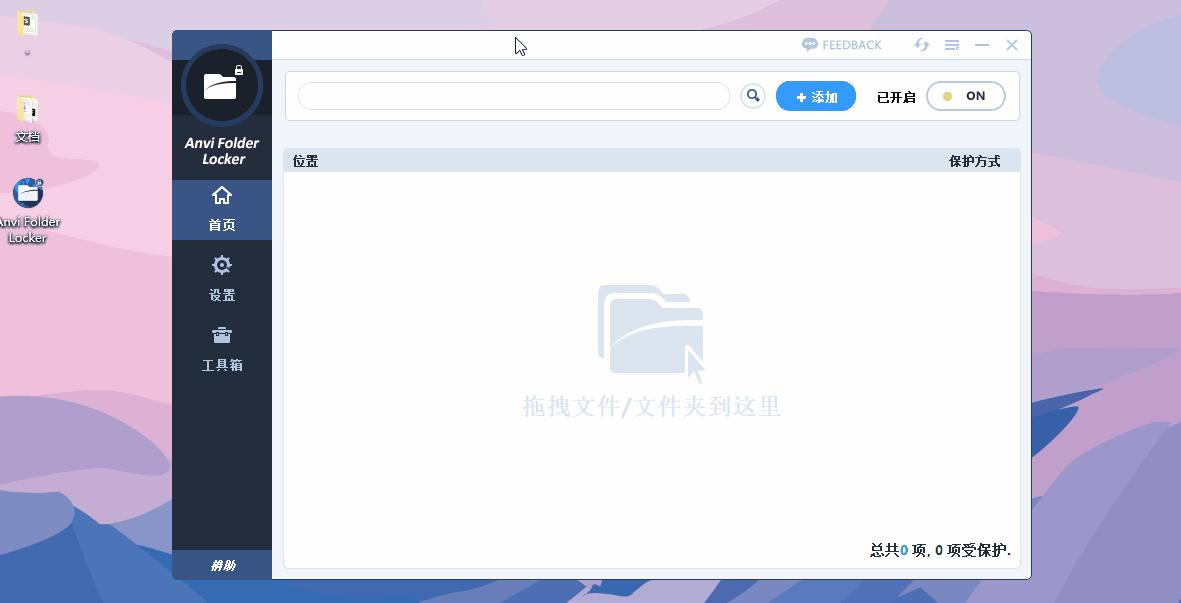Image resolution: width=1181 pixels, height=603 pixels.
Task: Click the 位置 column header
Action: (x=305, y=161)
